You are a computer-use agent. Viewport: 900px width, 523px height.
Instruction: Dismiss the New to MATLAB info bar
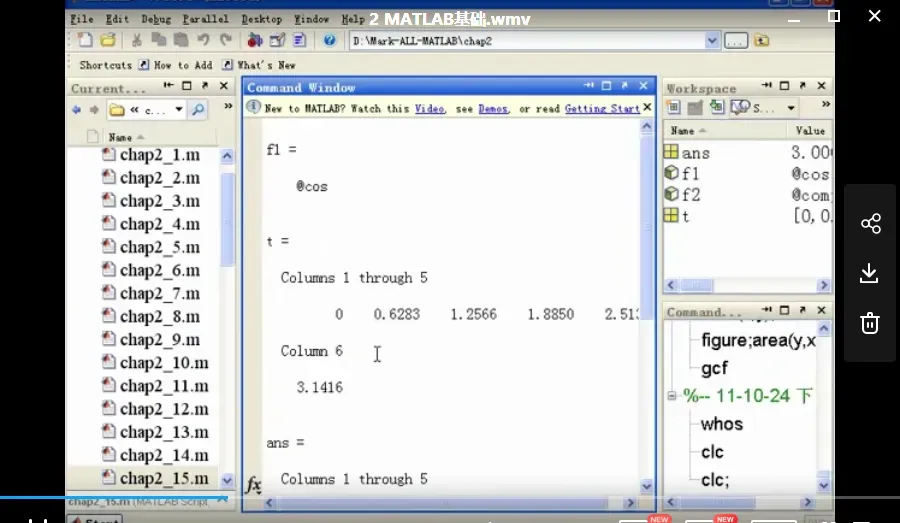click(647, 107)
